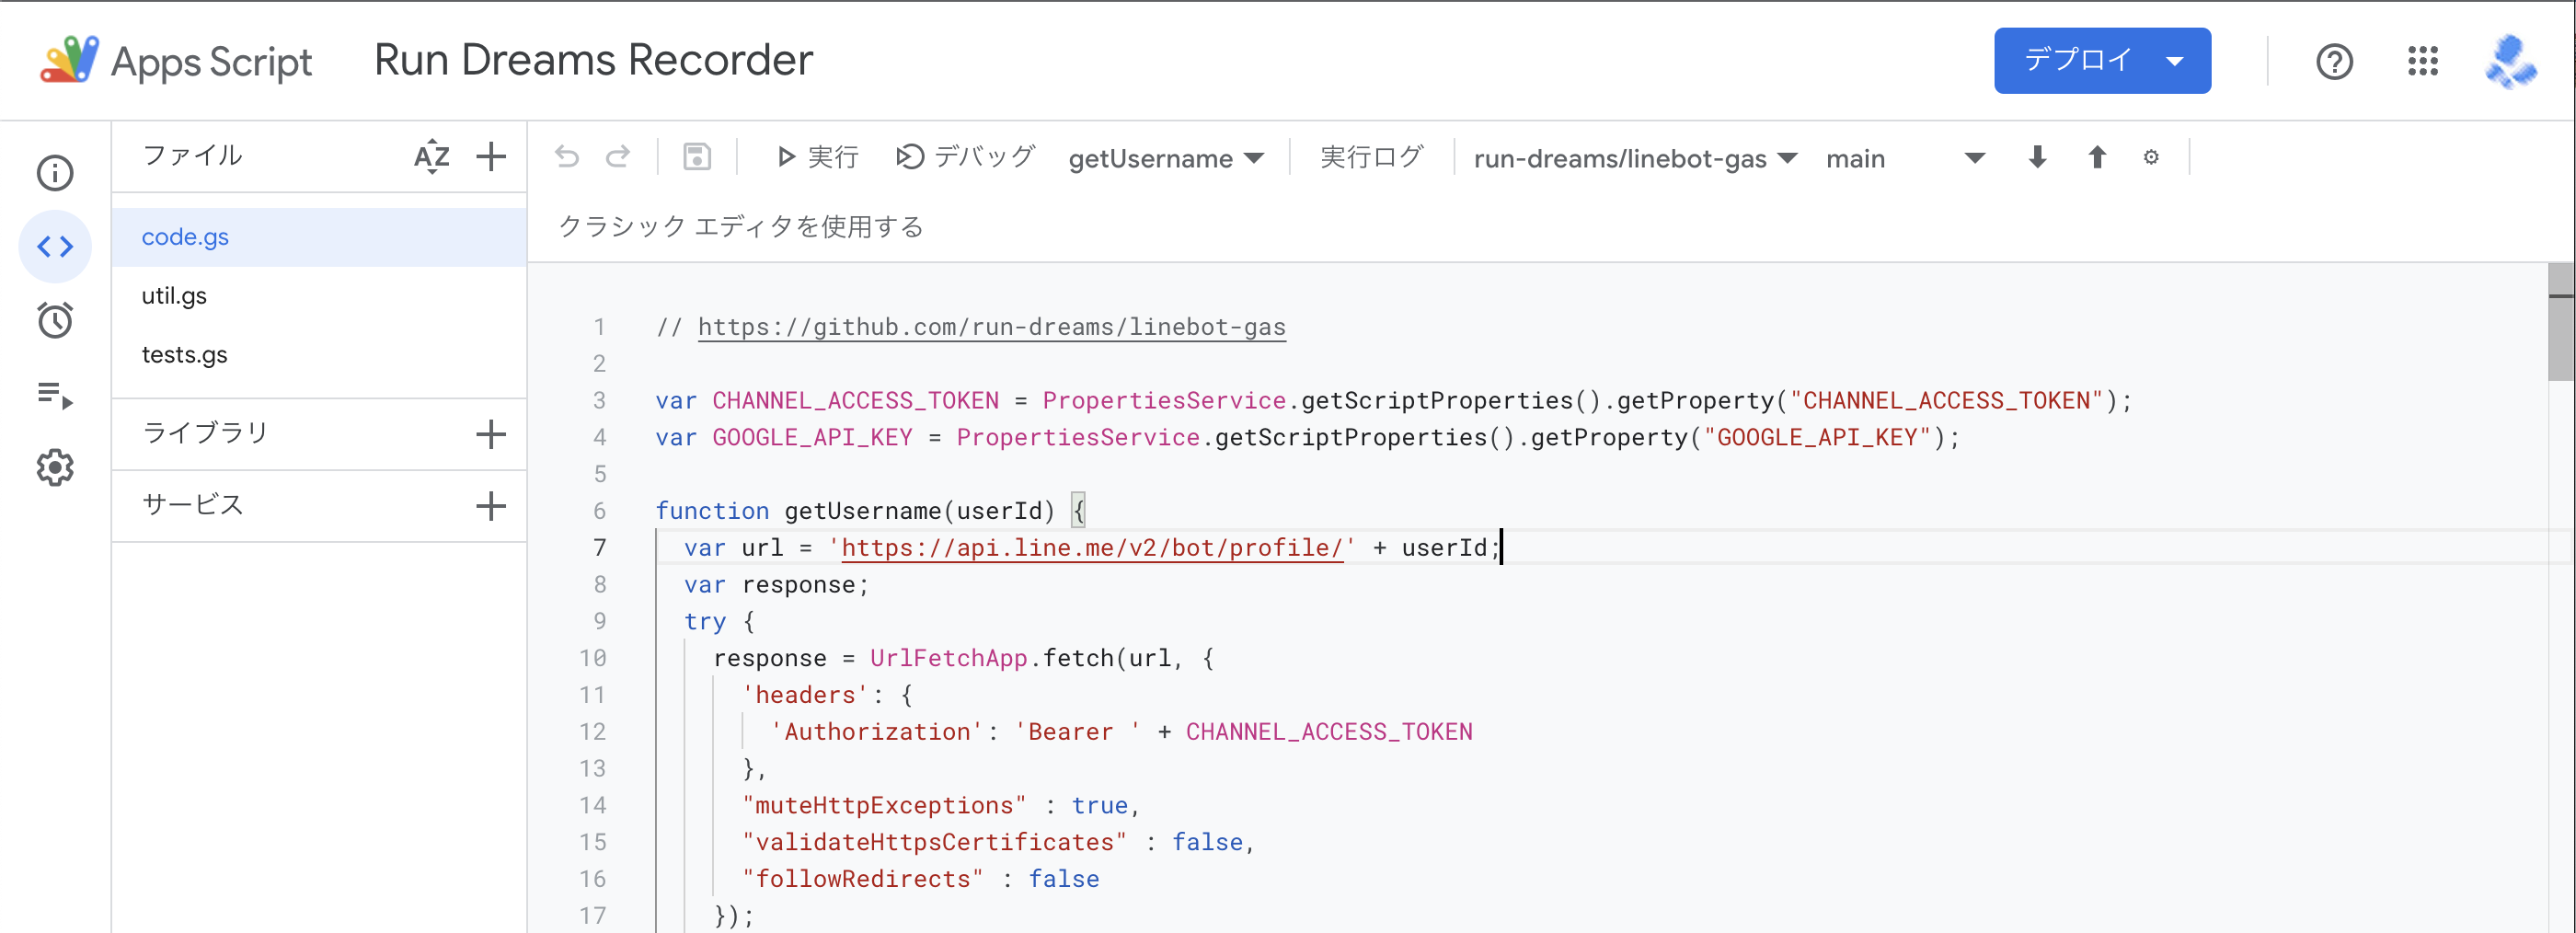Undo the last edit

(x=567, y=157)
